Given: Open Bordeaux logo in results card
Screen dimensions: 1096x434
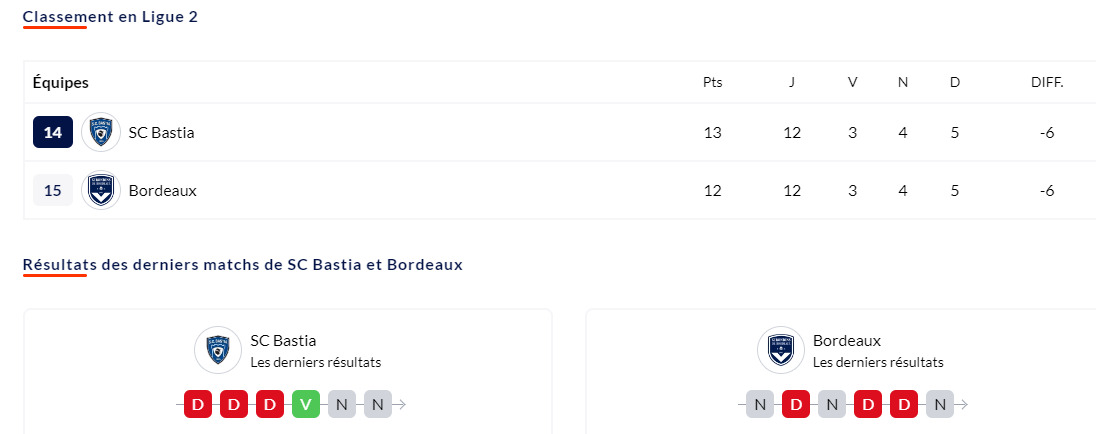Looking at the screenshot, I should pos(781,349).
